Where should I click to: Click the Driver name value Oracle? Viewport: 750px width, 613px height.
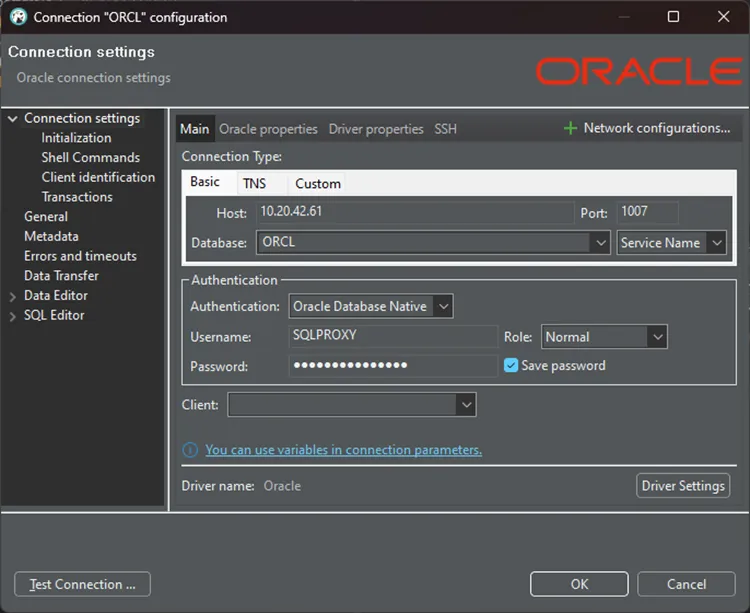(x=282, y=486)
